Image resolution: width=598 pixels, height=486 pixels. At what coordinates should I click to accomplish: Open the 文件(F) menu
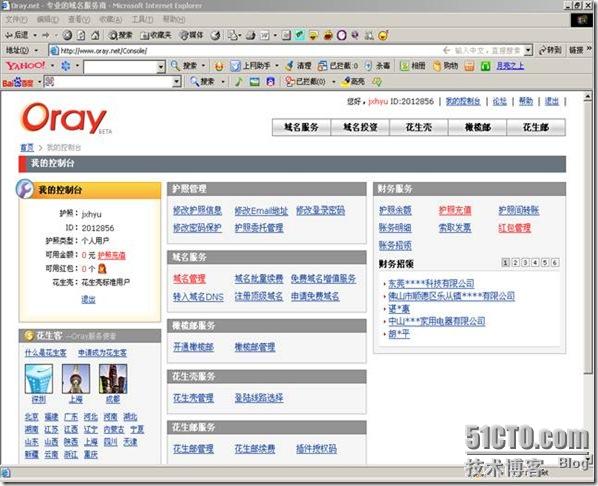pos(16,19)
